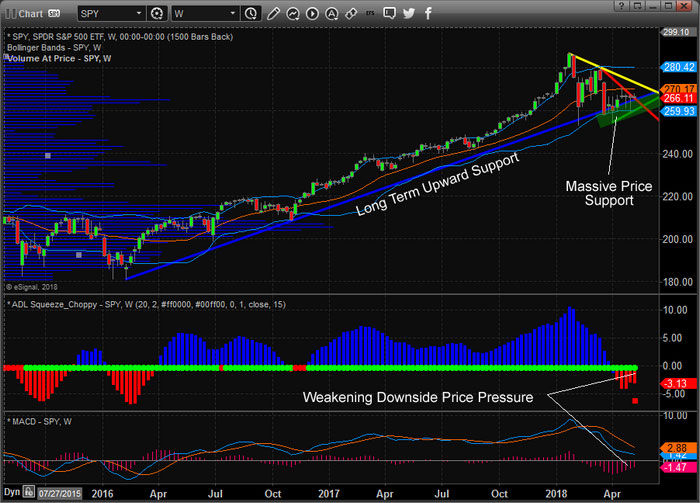Viewport: 700px width, 503px height.
Task: Click the 266.11 red price marker
Action: point(679,98)
